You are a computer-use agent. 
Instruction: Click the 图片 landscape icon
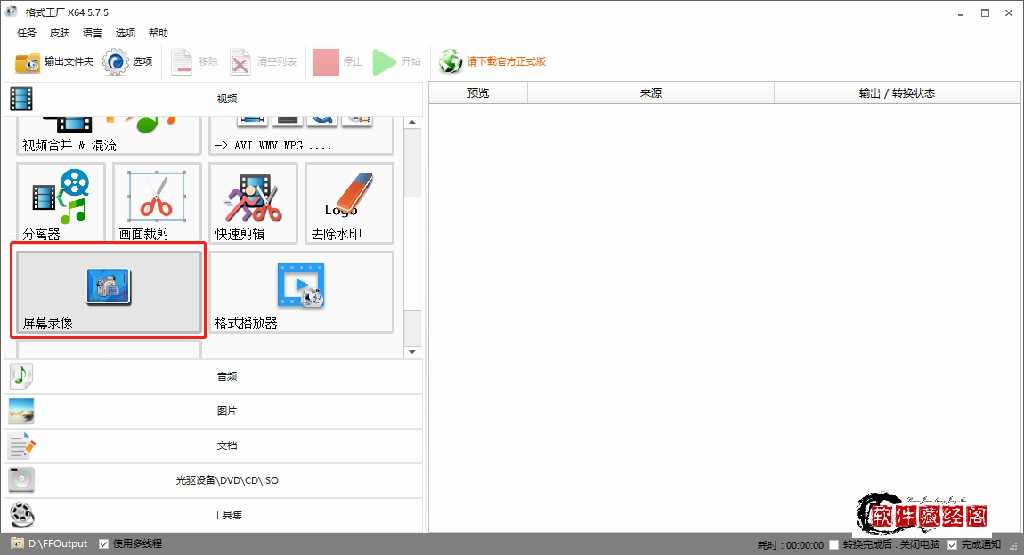click(21, 411)
